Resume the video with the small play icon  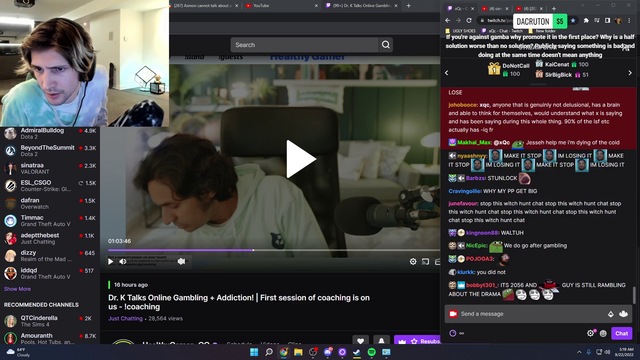point(111,261)
